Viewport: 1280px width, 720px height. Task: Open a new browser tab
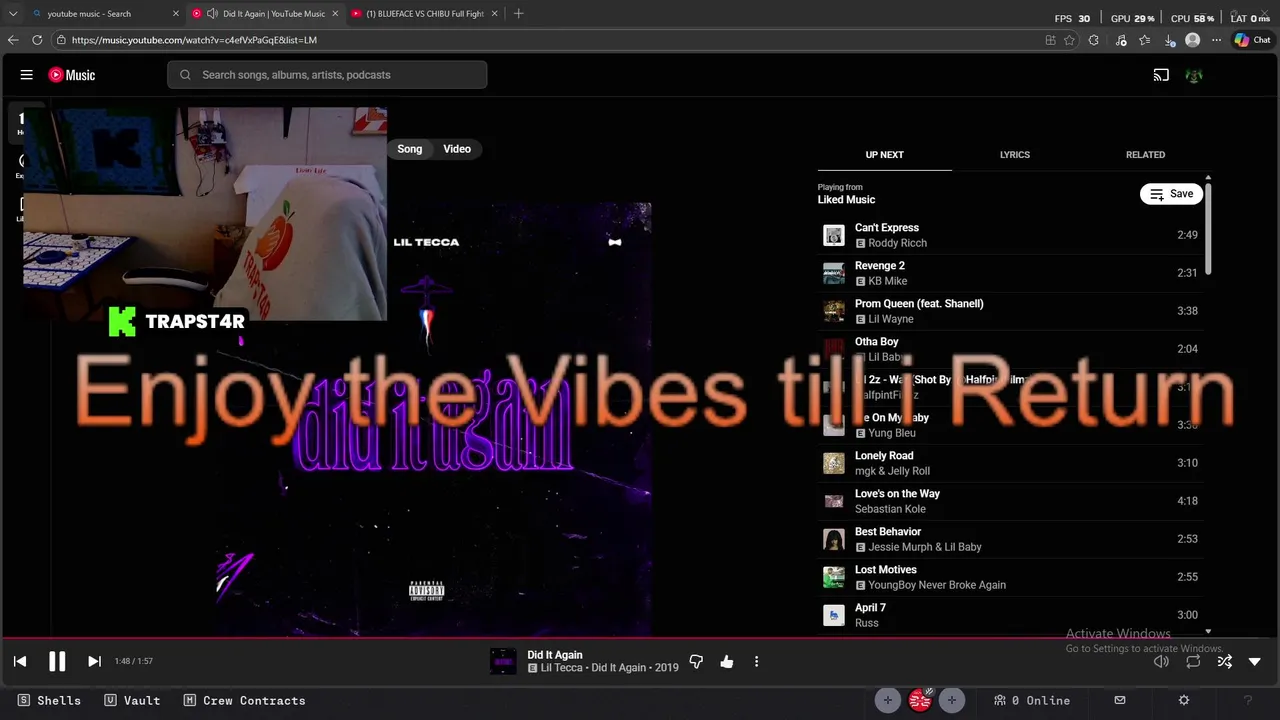518,14
